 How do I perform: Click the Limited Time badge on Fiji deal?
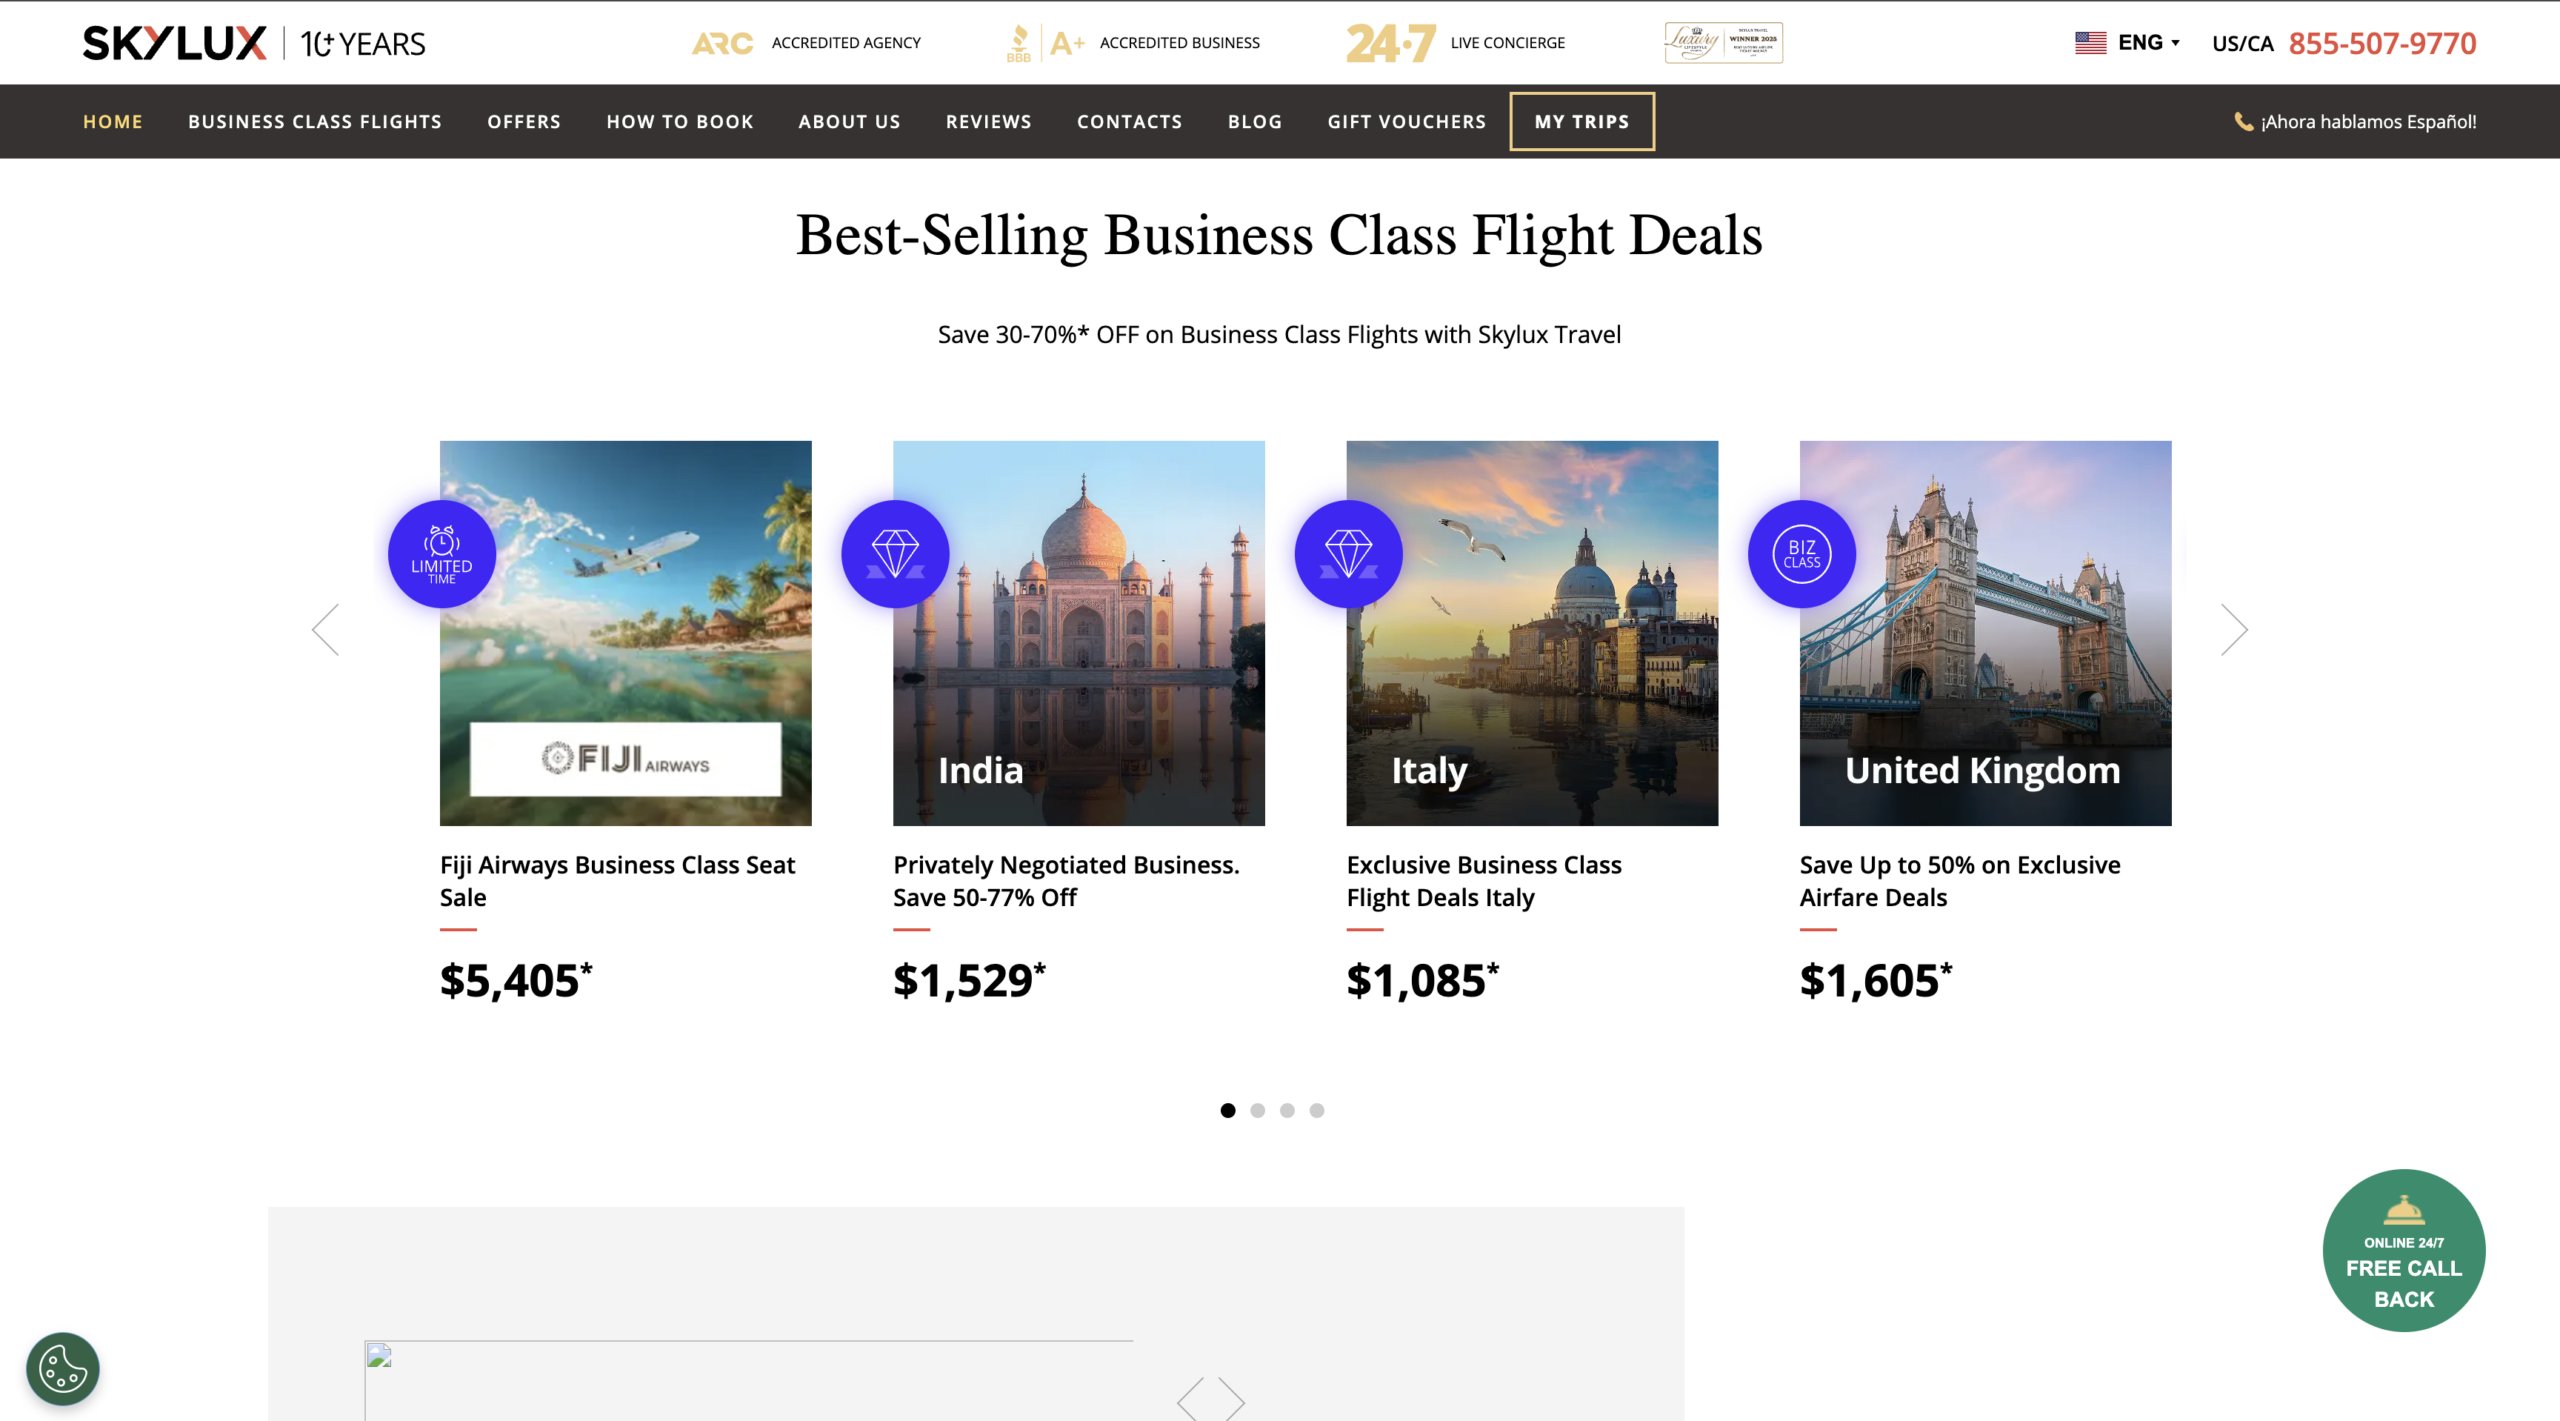pyautogui.click(x=442, y=554)
